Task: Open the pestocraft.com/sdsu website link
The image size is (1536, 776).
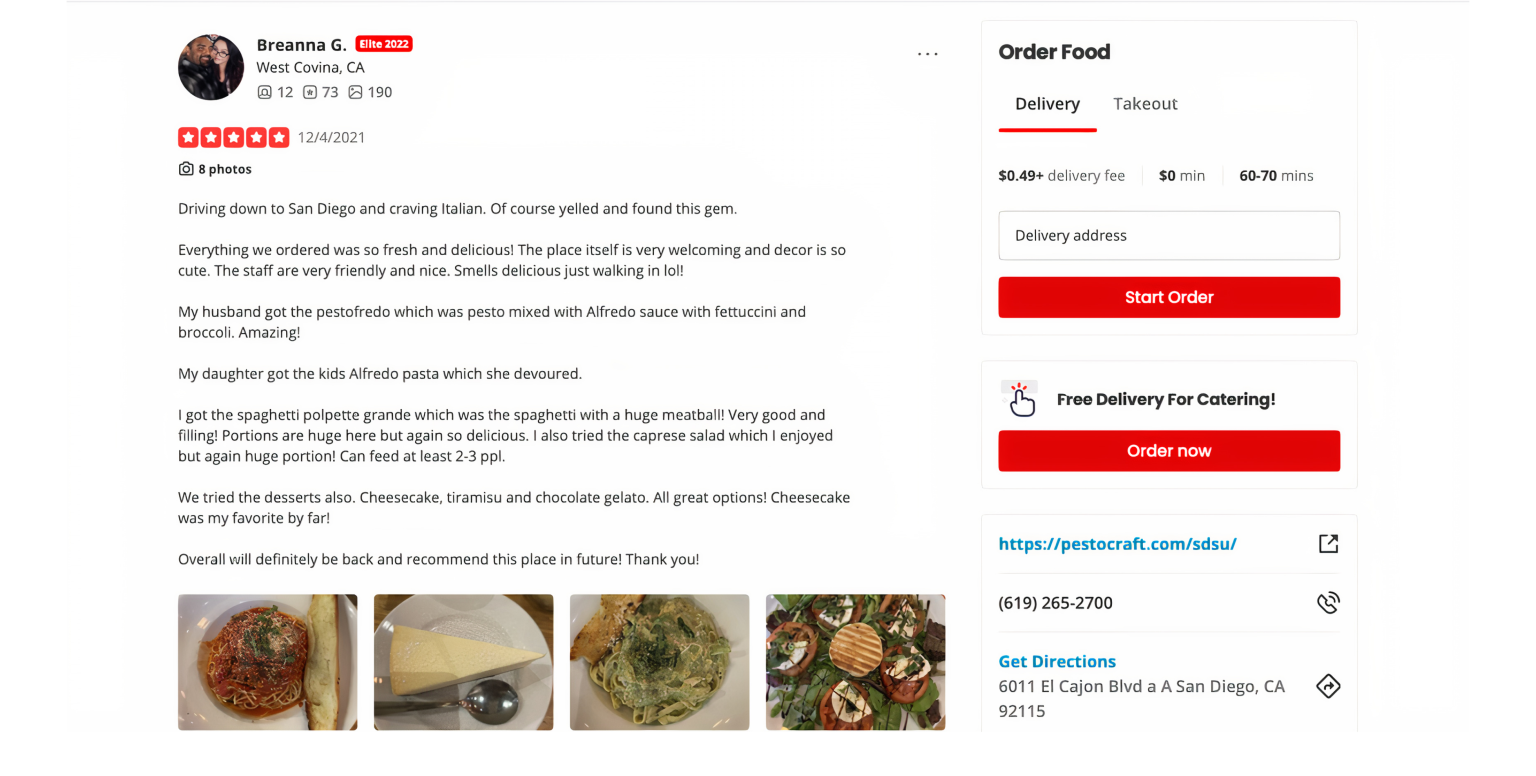Action: coord(1117,544)
